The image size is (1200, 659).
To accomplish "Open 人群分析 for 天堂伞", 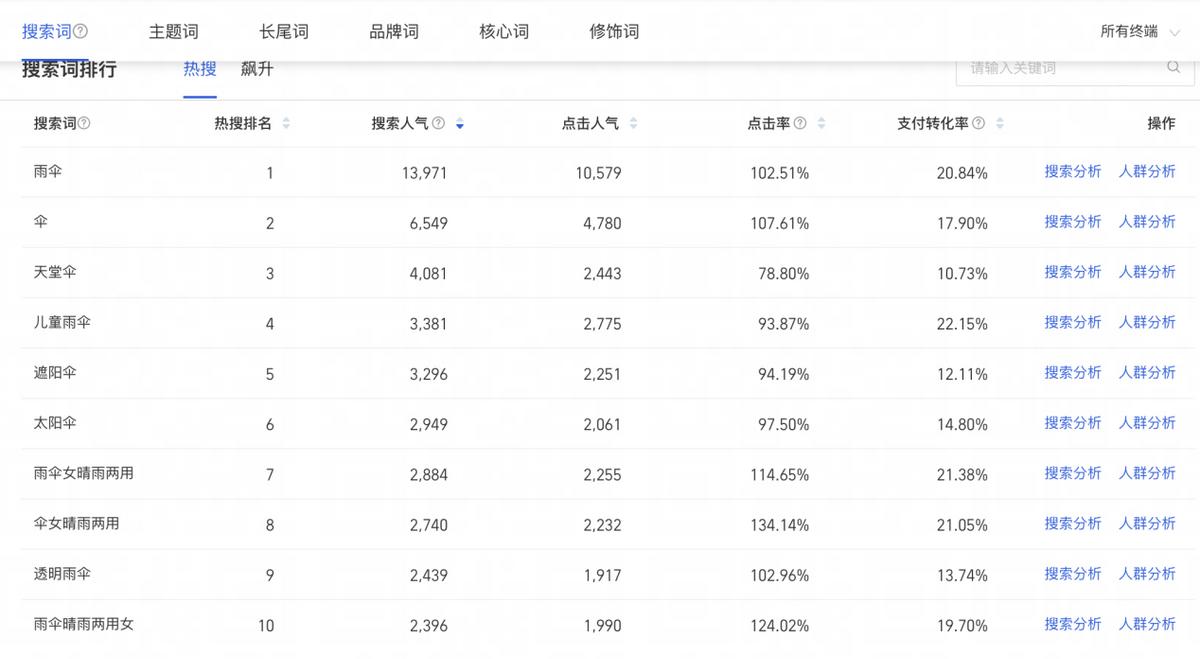I will [x=1147, y=272].
